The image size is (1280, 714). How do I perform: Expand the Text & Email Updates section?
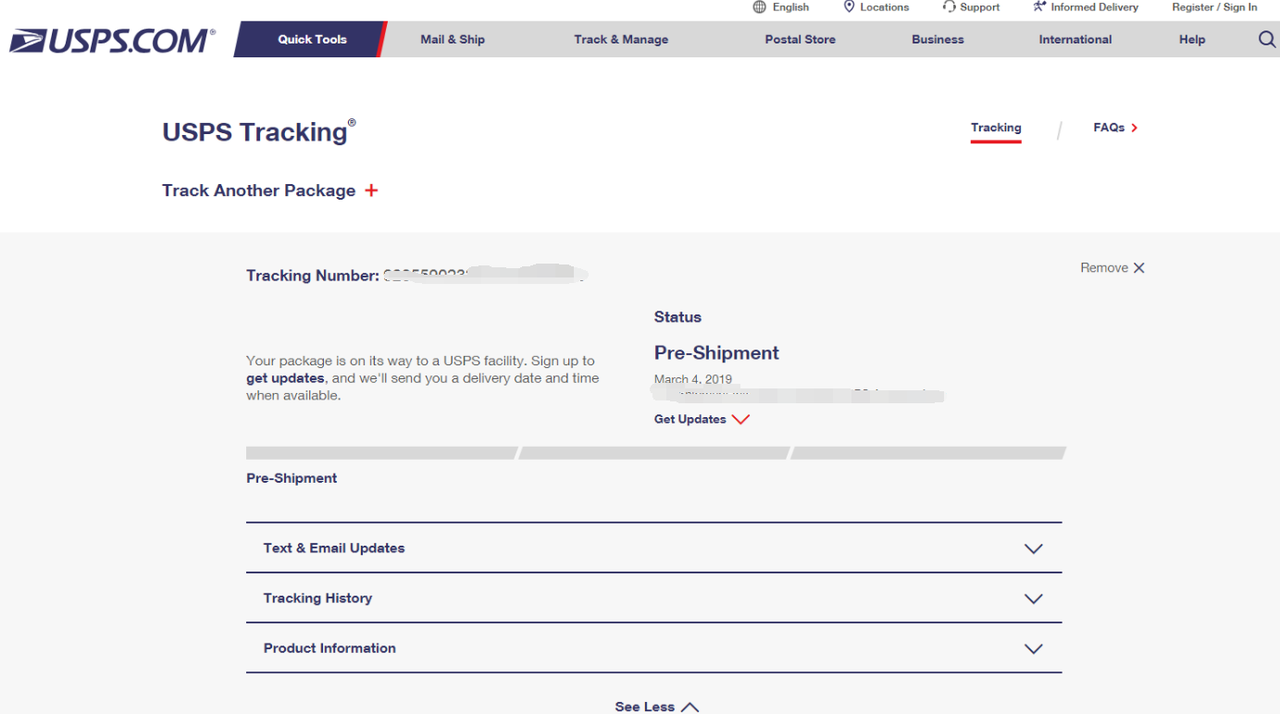coord(654,548)
